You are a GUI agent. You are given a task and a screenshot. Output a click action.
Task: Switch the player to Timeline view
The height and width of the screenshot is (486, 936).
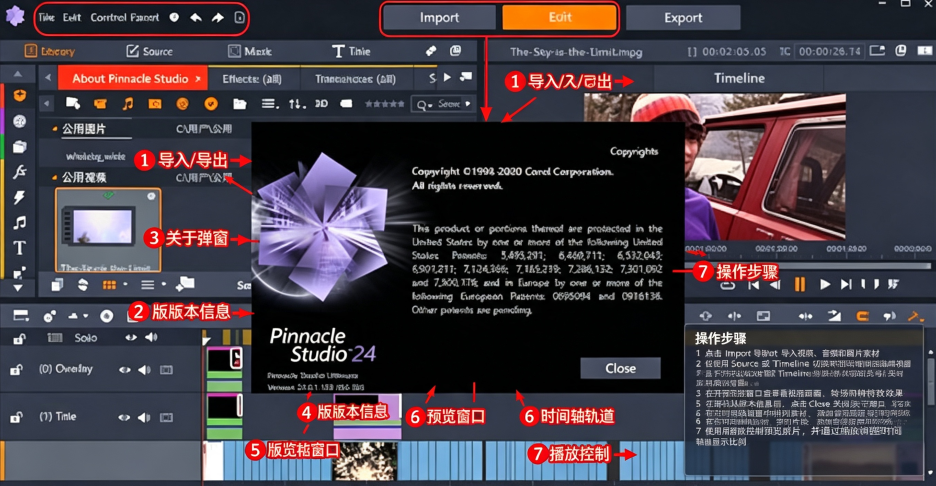(x=739, y=78)
